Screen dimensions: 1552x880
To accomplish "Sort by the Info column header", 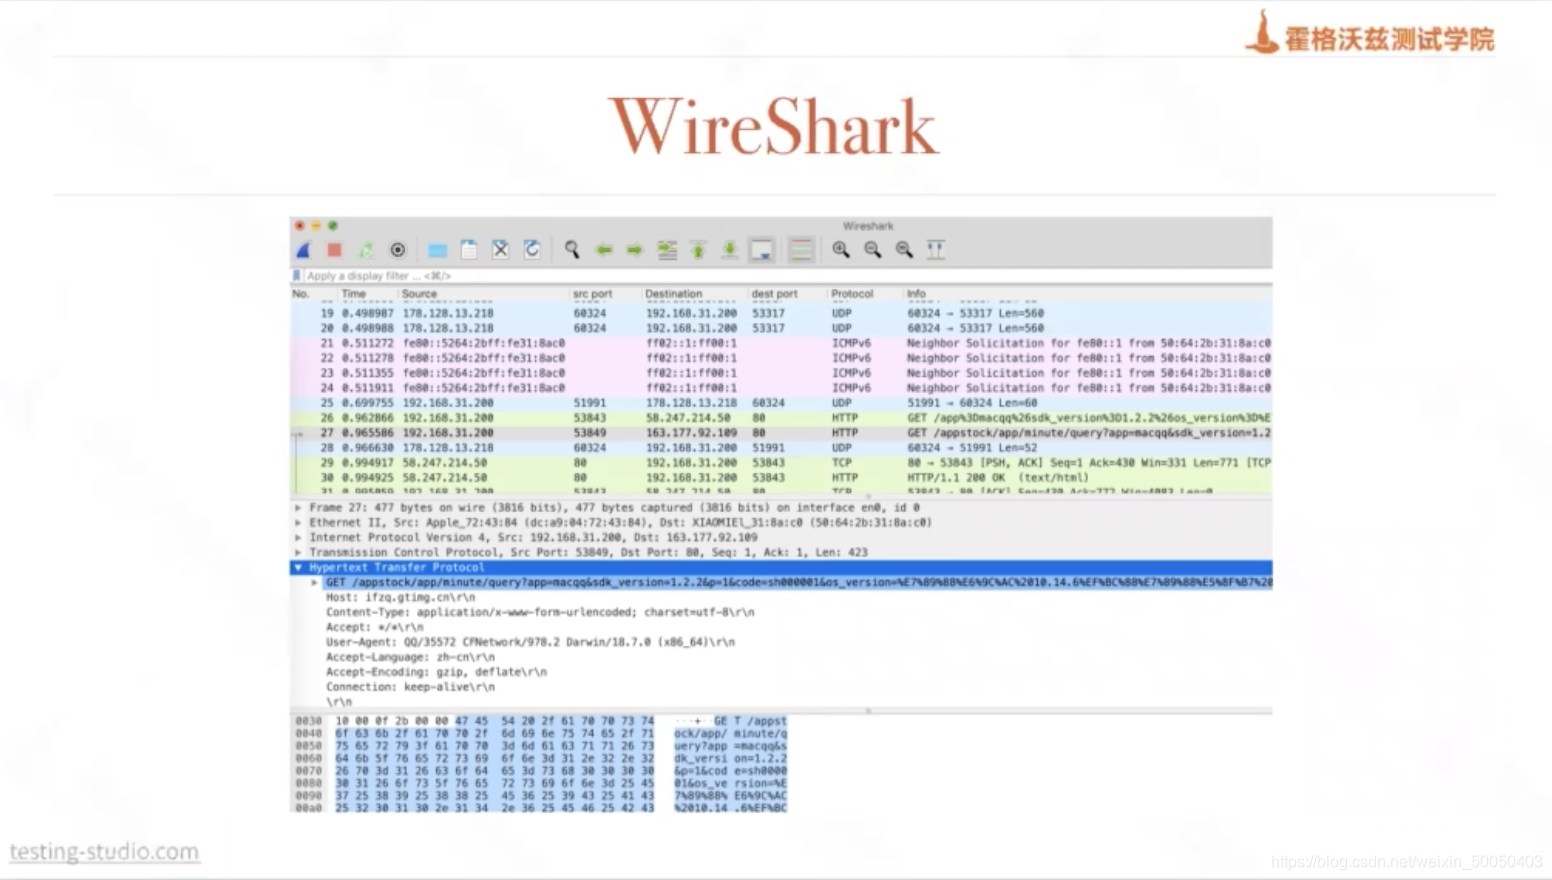I will click(916, 294).
